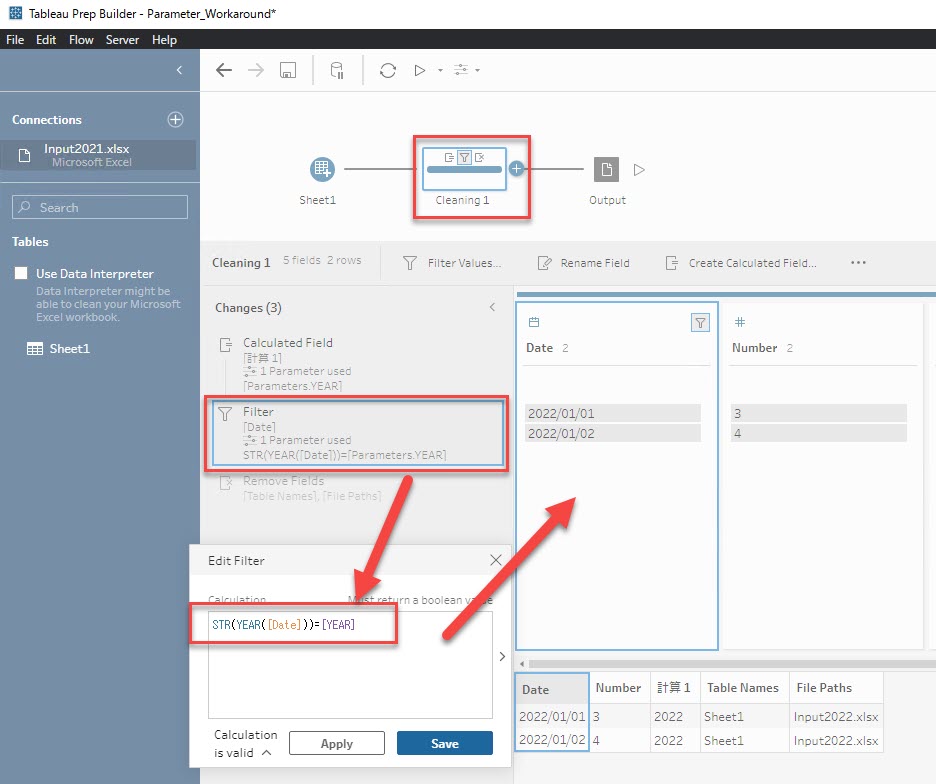Select the Sheet1 input step in the flow

322,170
